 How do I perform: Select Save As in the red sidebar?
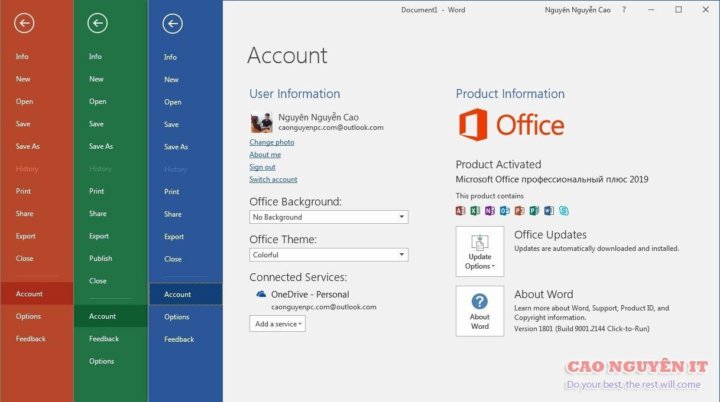coord(27,146)
